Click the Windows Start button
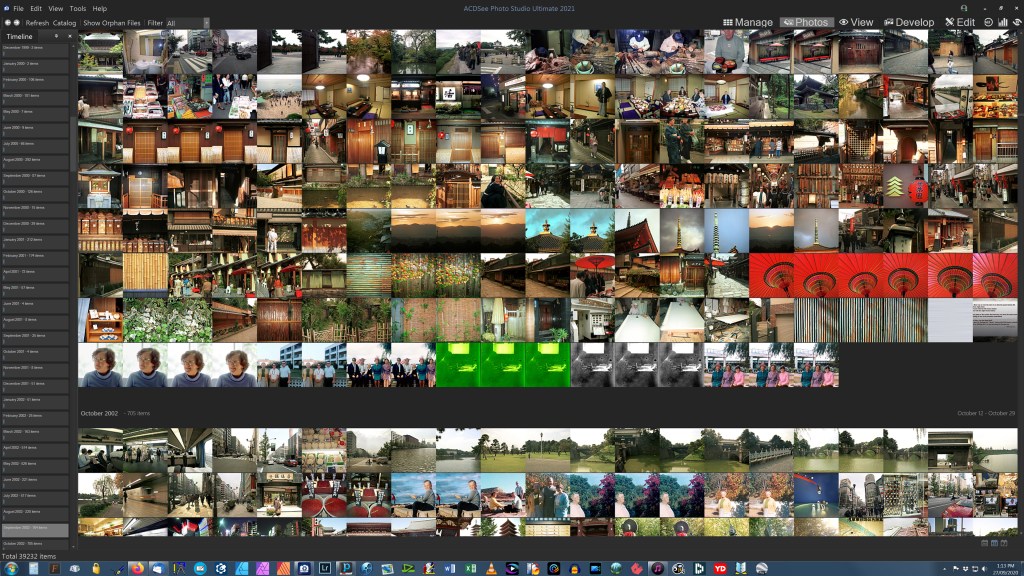The image size is (1024, 576). pos(10,568)
